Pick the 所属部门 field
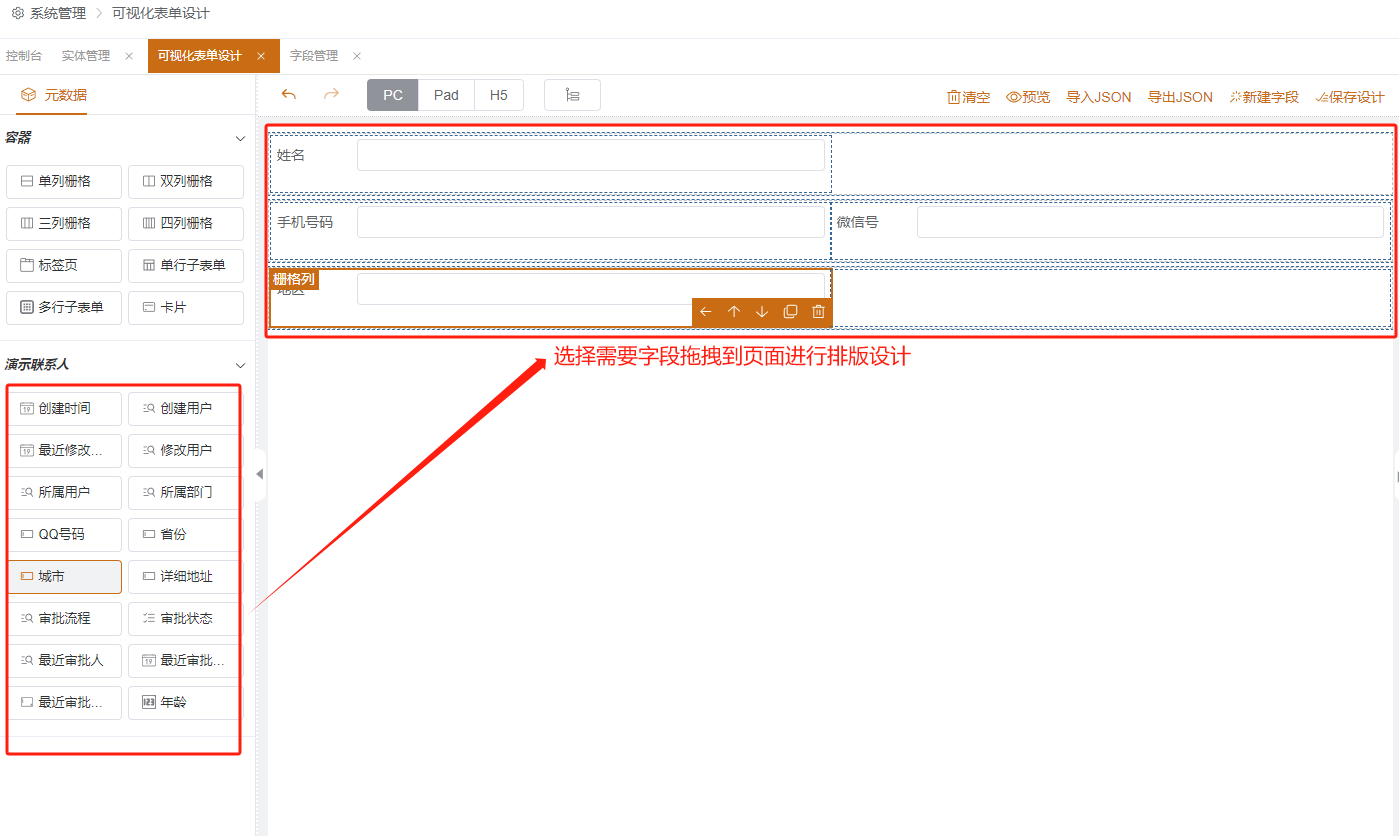 (x=184, y=492)
